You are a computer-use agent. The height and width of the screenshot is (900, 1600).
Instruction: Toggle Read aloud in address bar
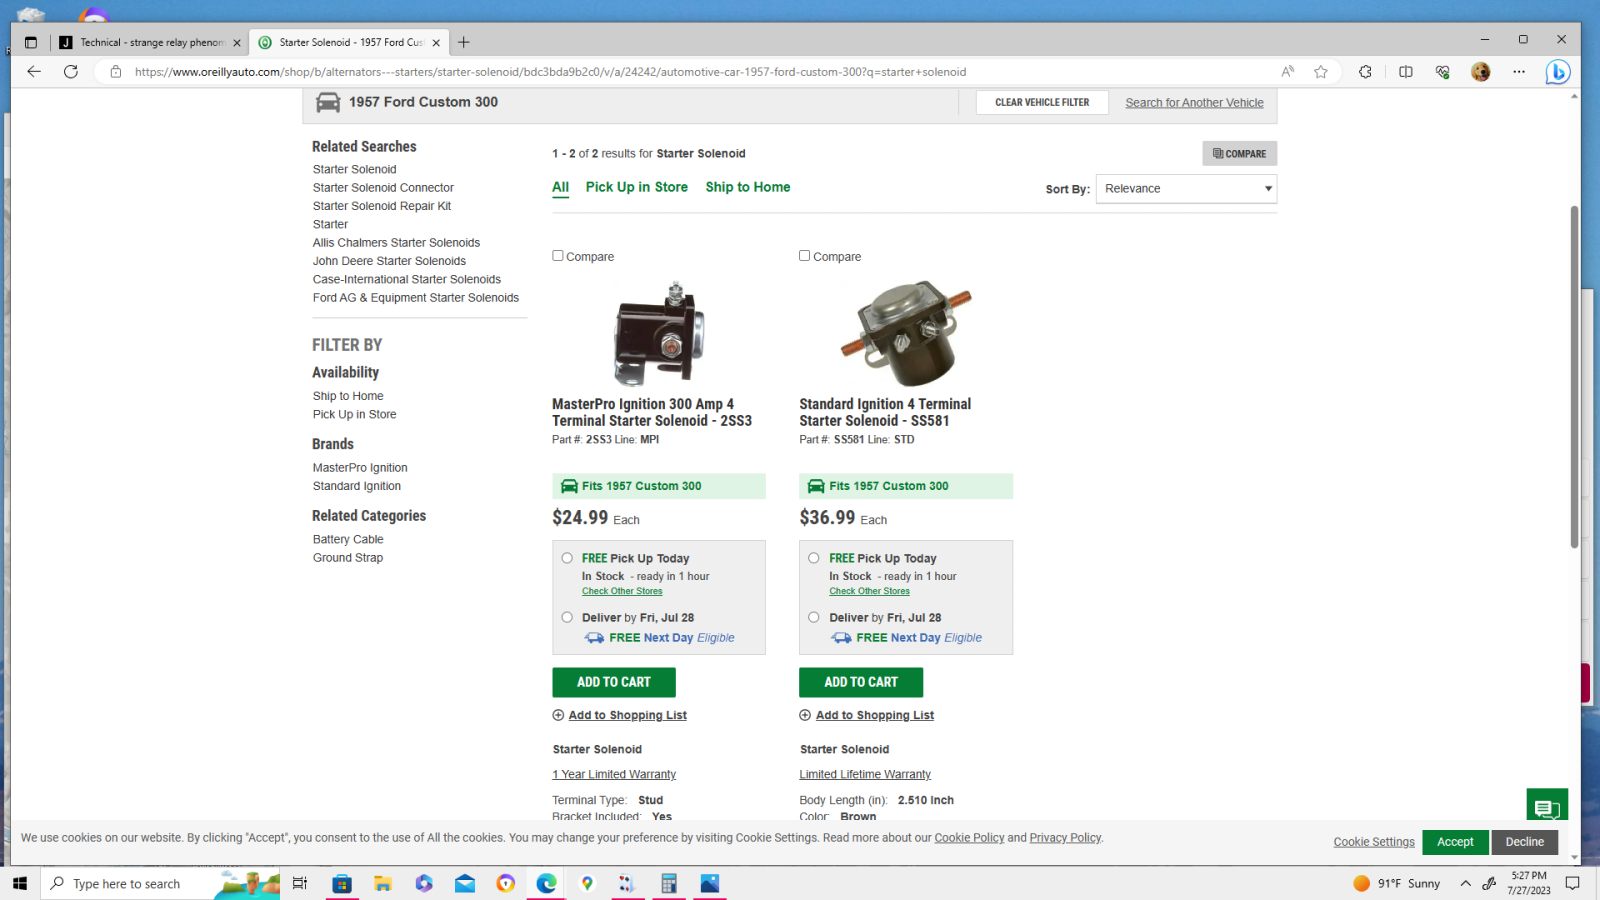[x=1288, y=71]
